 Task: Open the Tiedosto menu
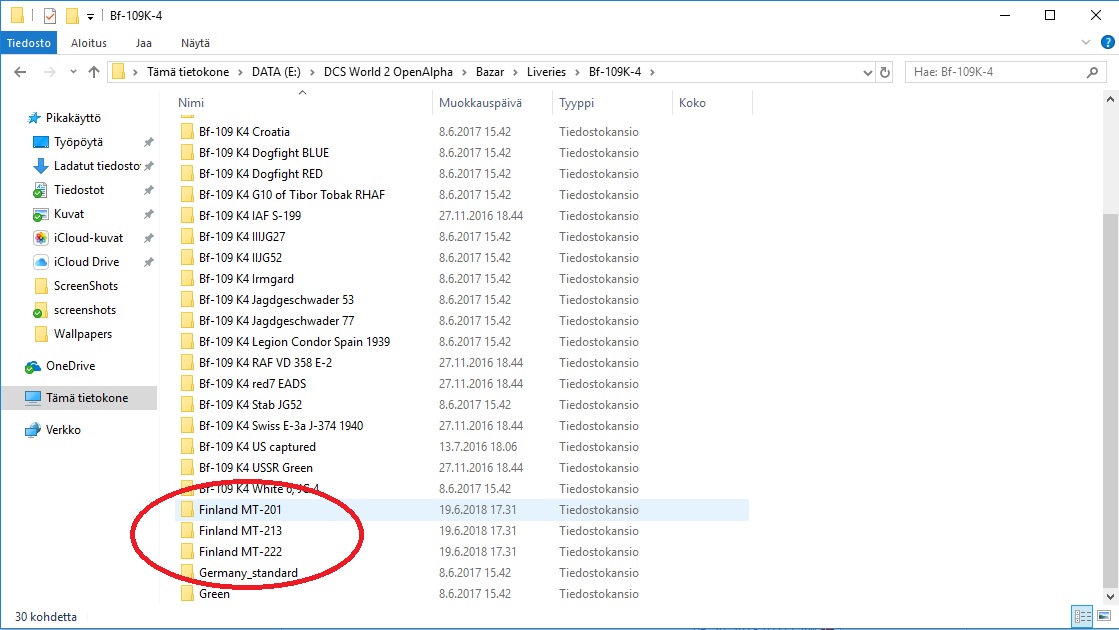29,43
